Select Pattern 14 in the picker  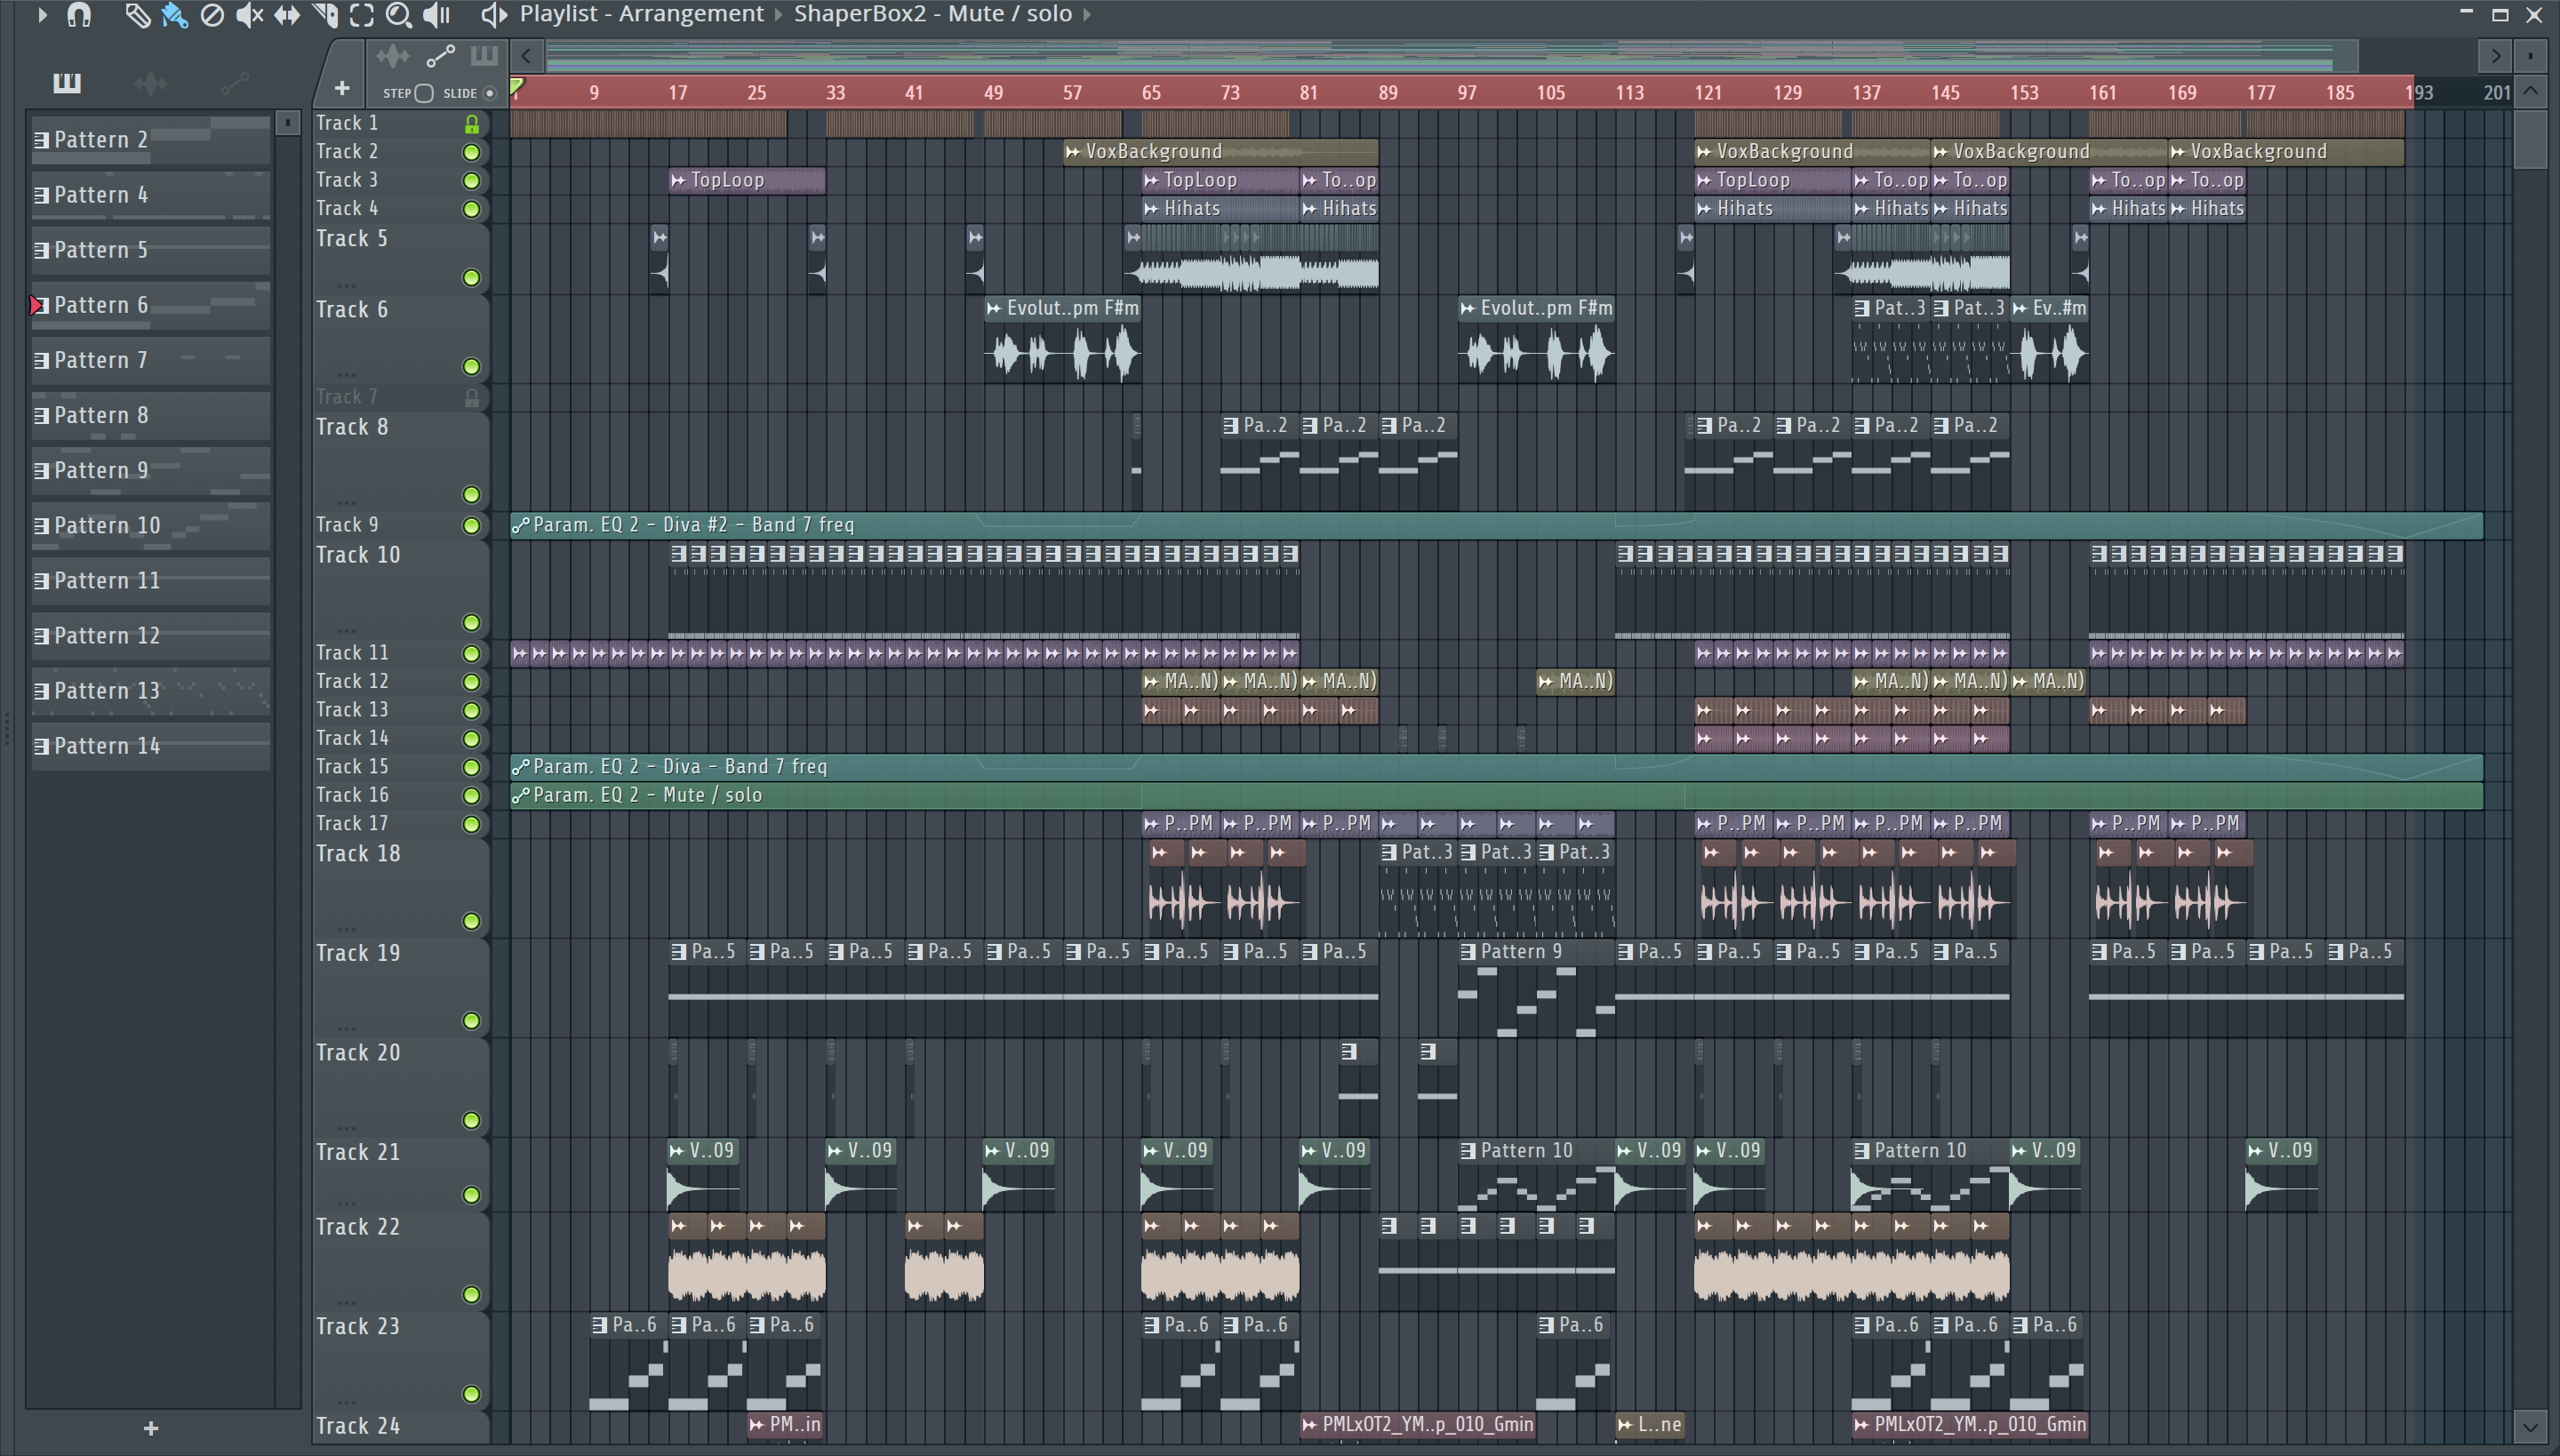point(150,746)
